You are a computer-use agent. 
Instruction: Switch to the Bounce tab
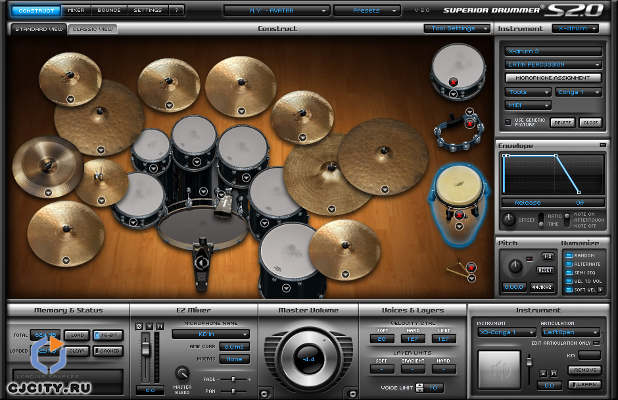point(109,11)
